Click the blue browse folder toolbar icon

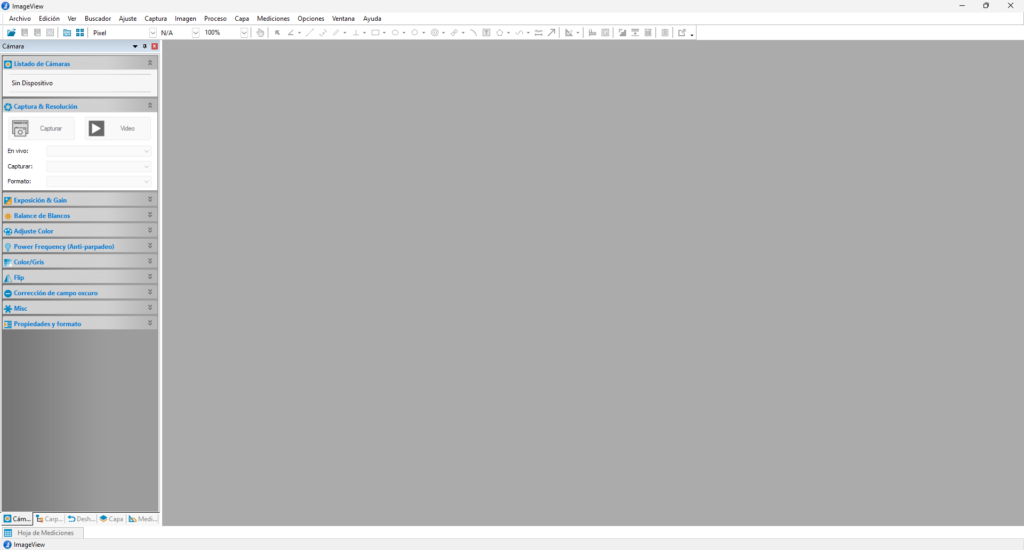[67, 33]
